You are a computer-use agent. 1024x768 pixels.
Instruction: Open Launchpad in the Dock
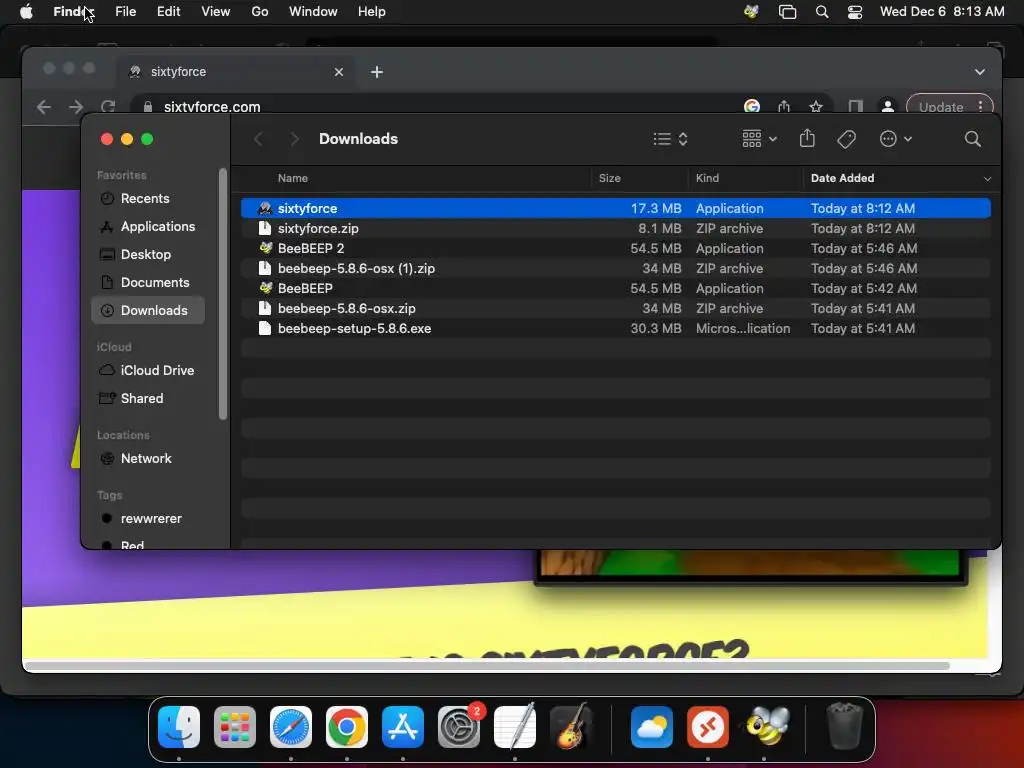point(235,726)
